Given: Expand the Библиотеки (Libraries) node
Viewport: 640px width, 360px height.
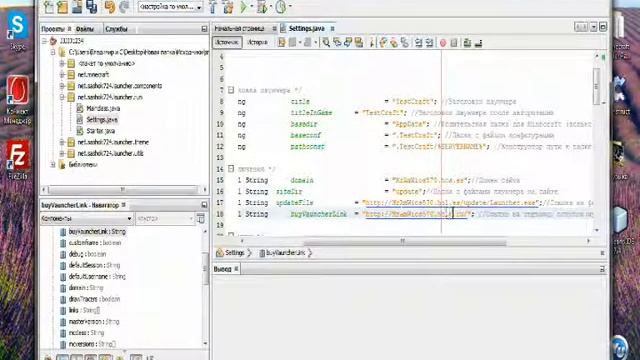Looking at the screenshot, I should click(x=53, y=164).
